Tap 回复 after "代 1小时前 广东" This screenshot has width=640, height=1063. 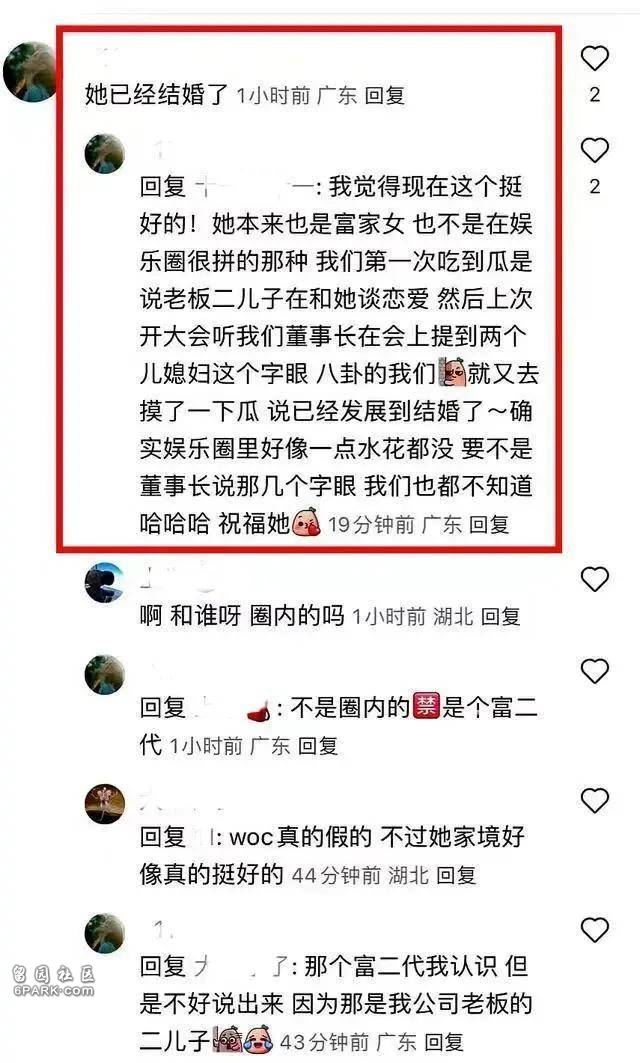point(318,746)
